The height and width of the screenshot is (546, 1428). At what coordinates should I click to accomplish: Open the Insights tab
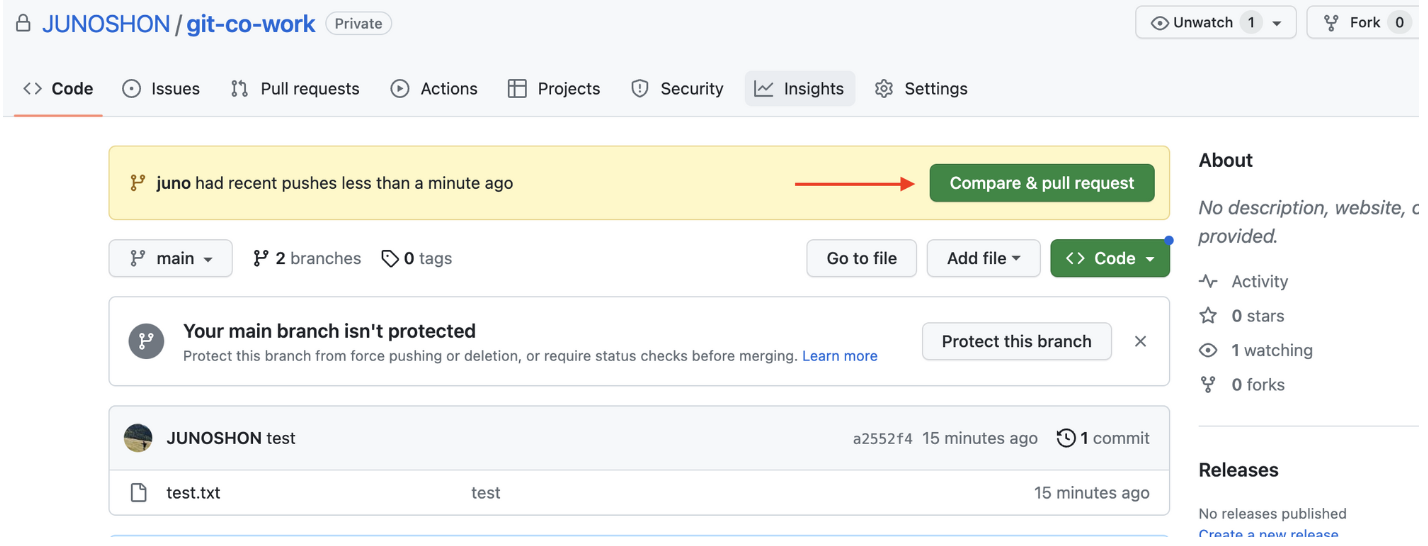pos(799,89)
